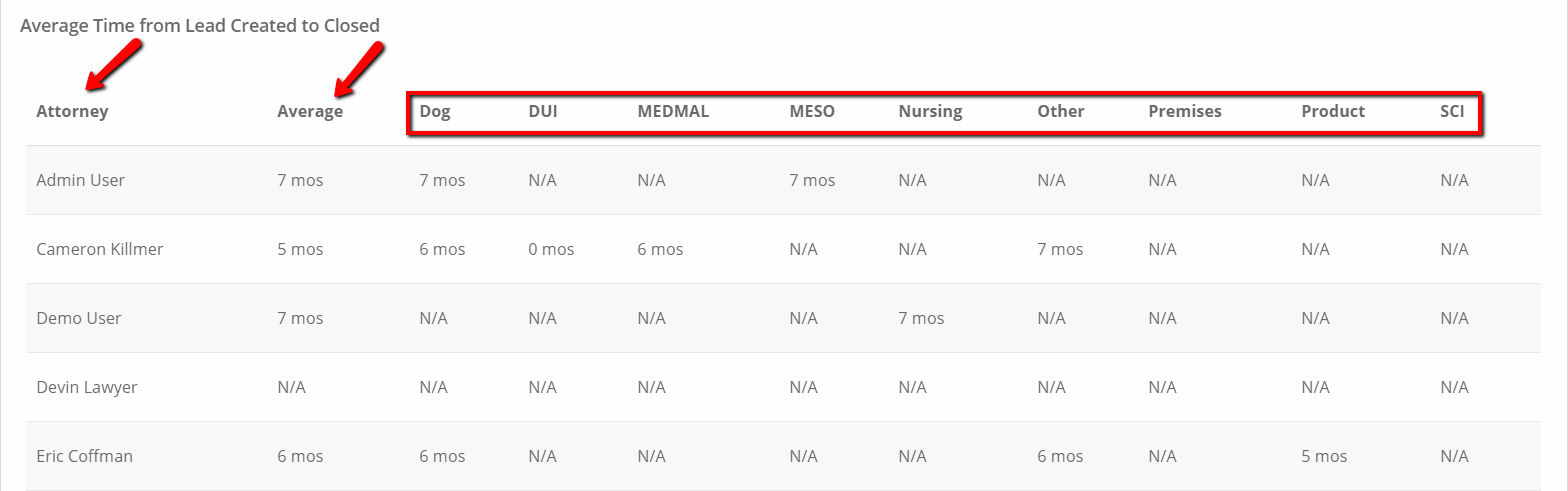Click the Product column header
Image resolution: width=1568 pixels, height=491 pixels.
pos(1333,111)
